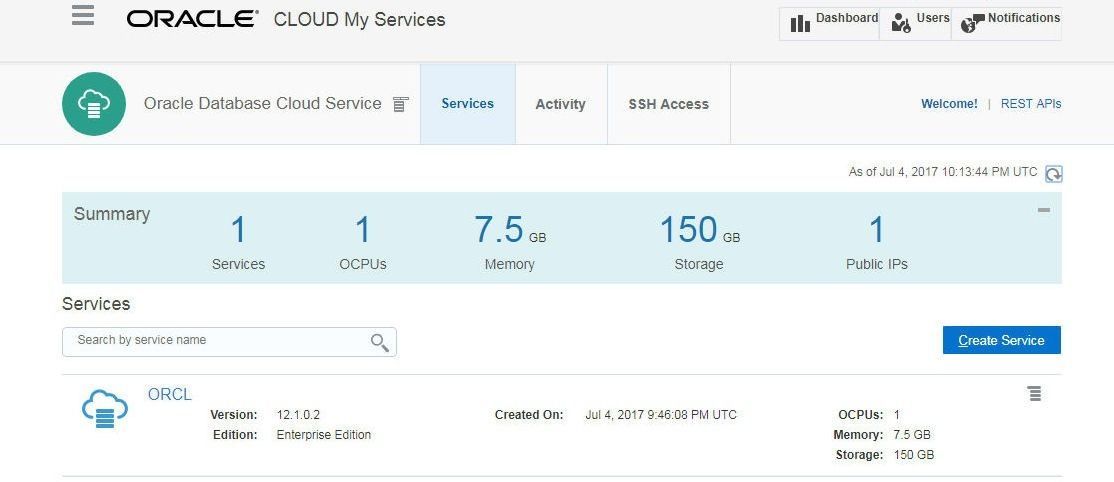Click the Oracle Database Cloud Service title
Viewport: 1114px width, 482px height.
(263, 104)
